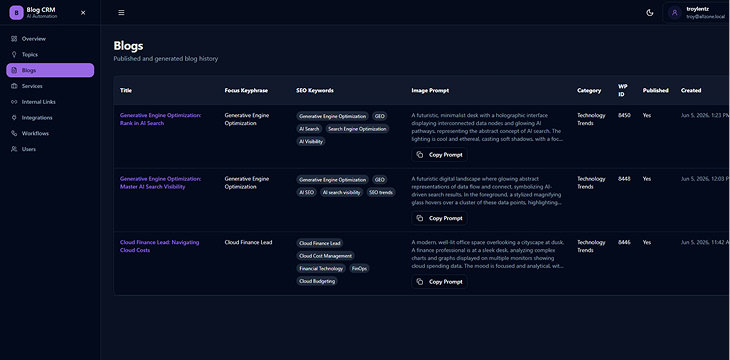Click the 'Cloud Cost Management' keyword tag
Viewport: 730px width, 360px height.
coord(325,256)
